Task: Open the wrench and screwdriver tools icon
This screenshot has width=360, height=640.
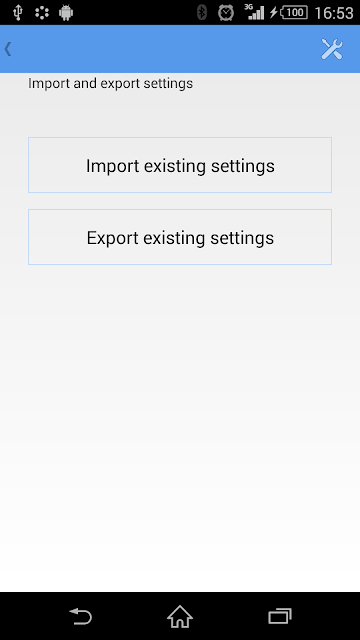Action: point(332,49)
